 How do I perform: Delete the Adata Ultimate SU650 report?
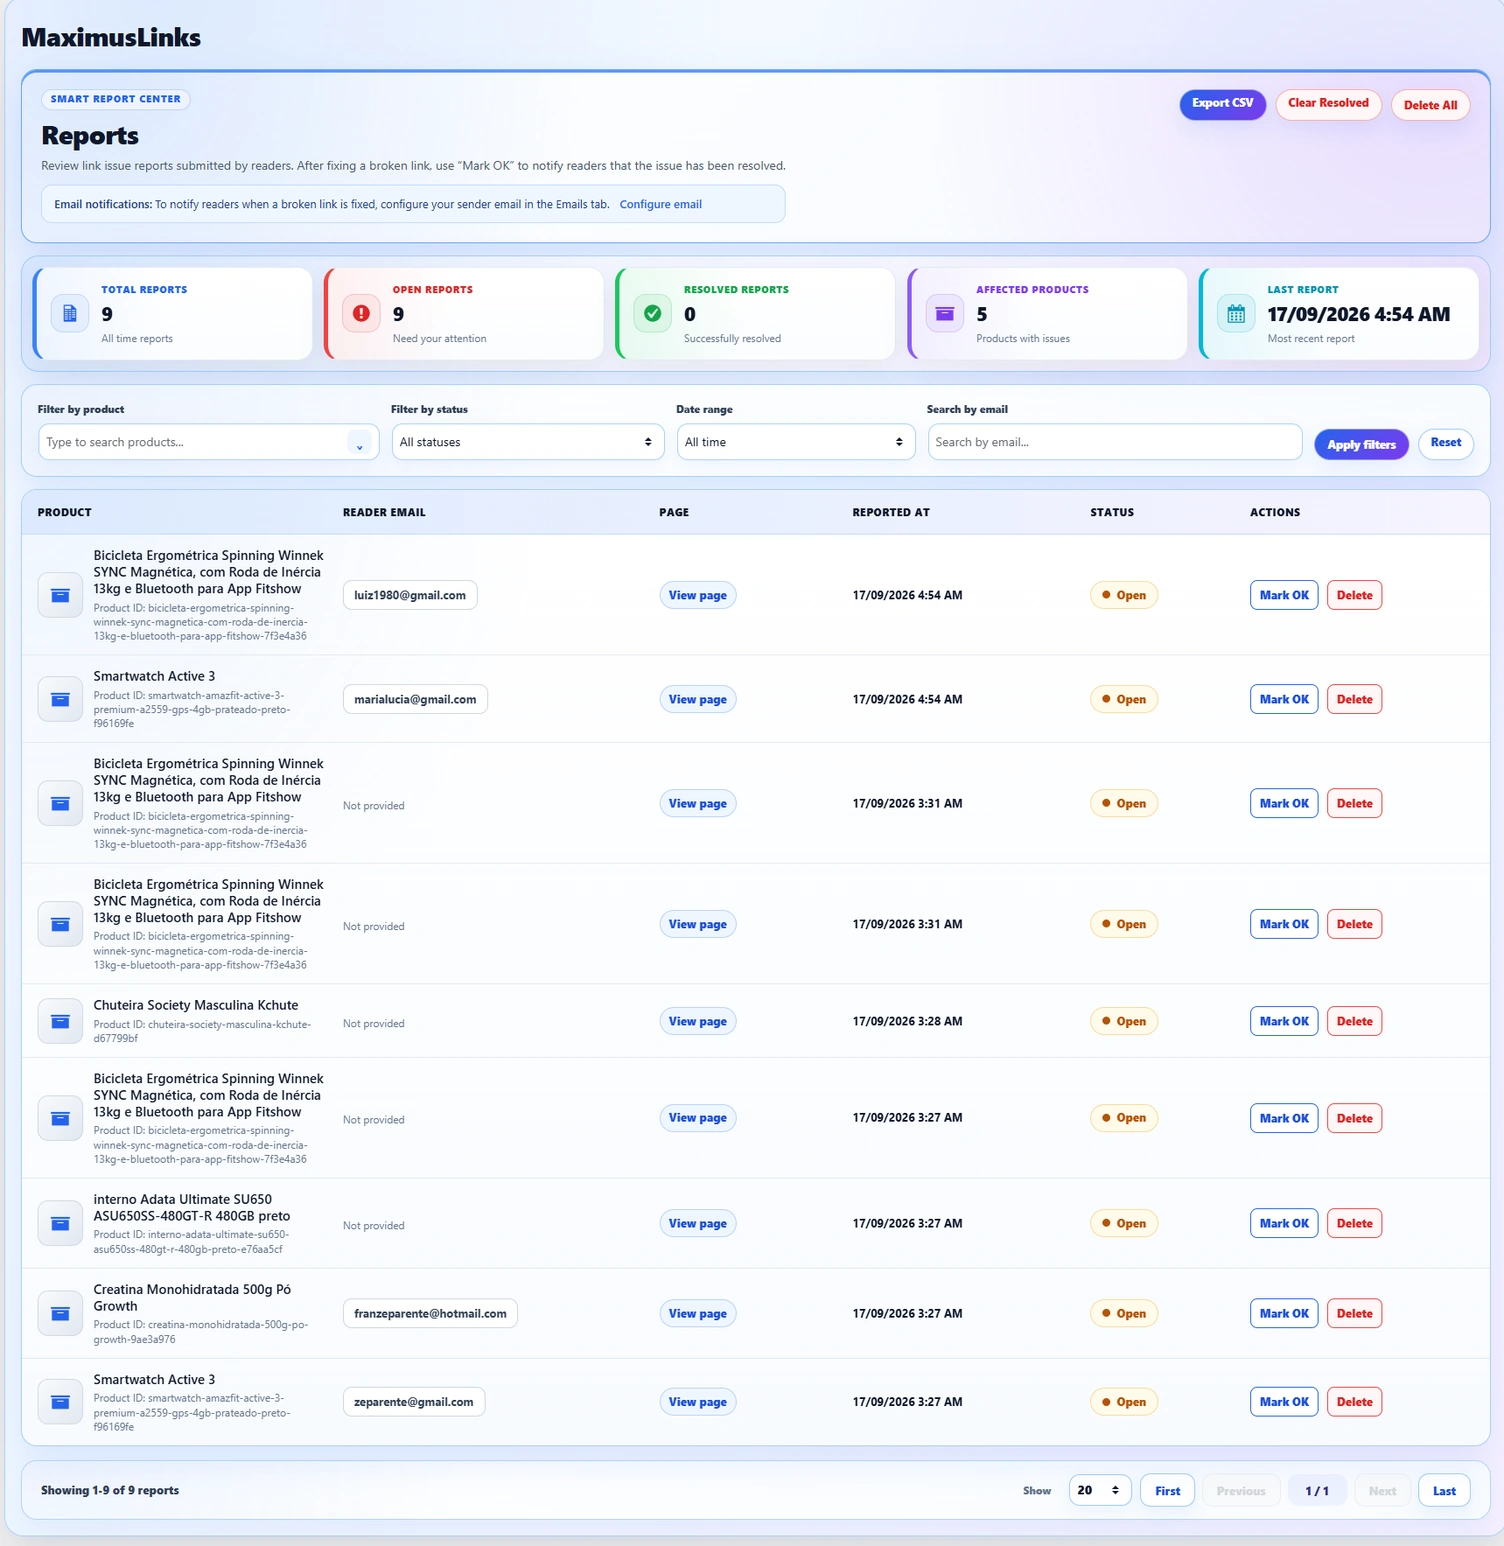click(1354, 1223)
